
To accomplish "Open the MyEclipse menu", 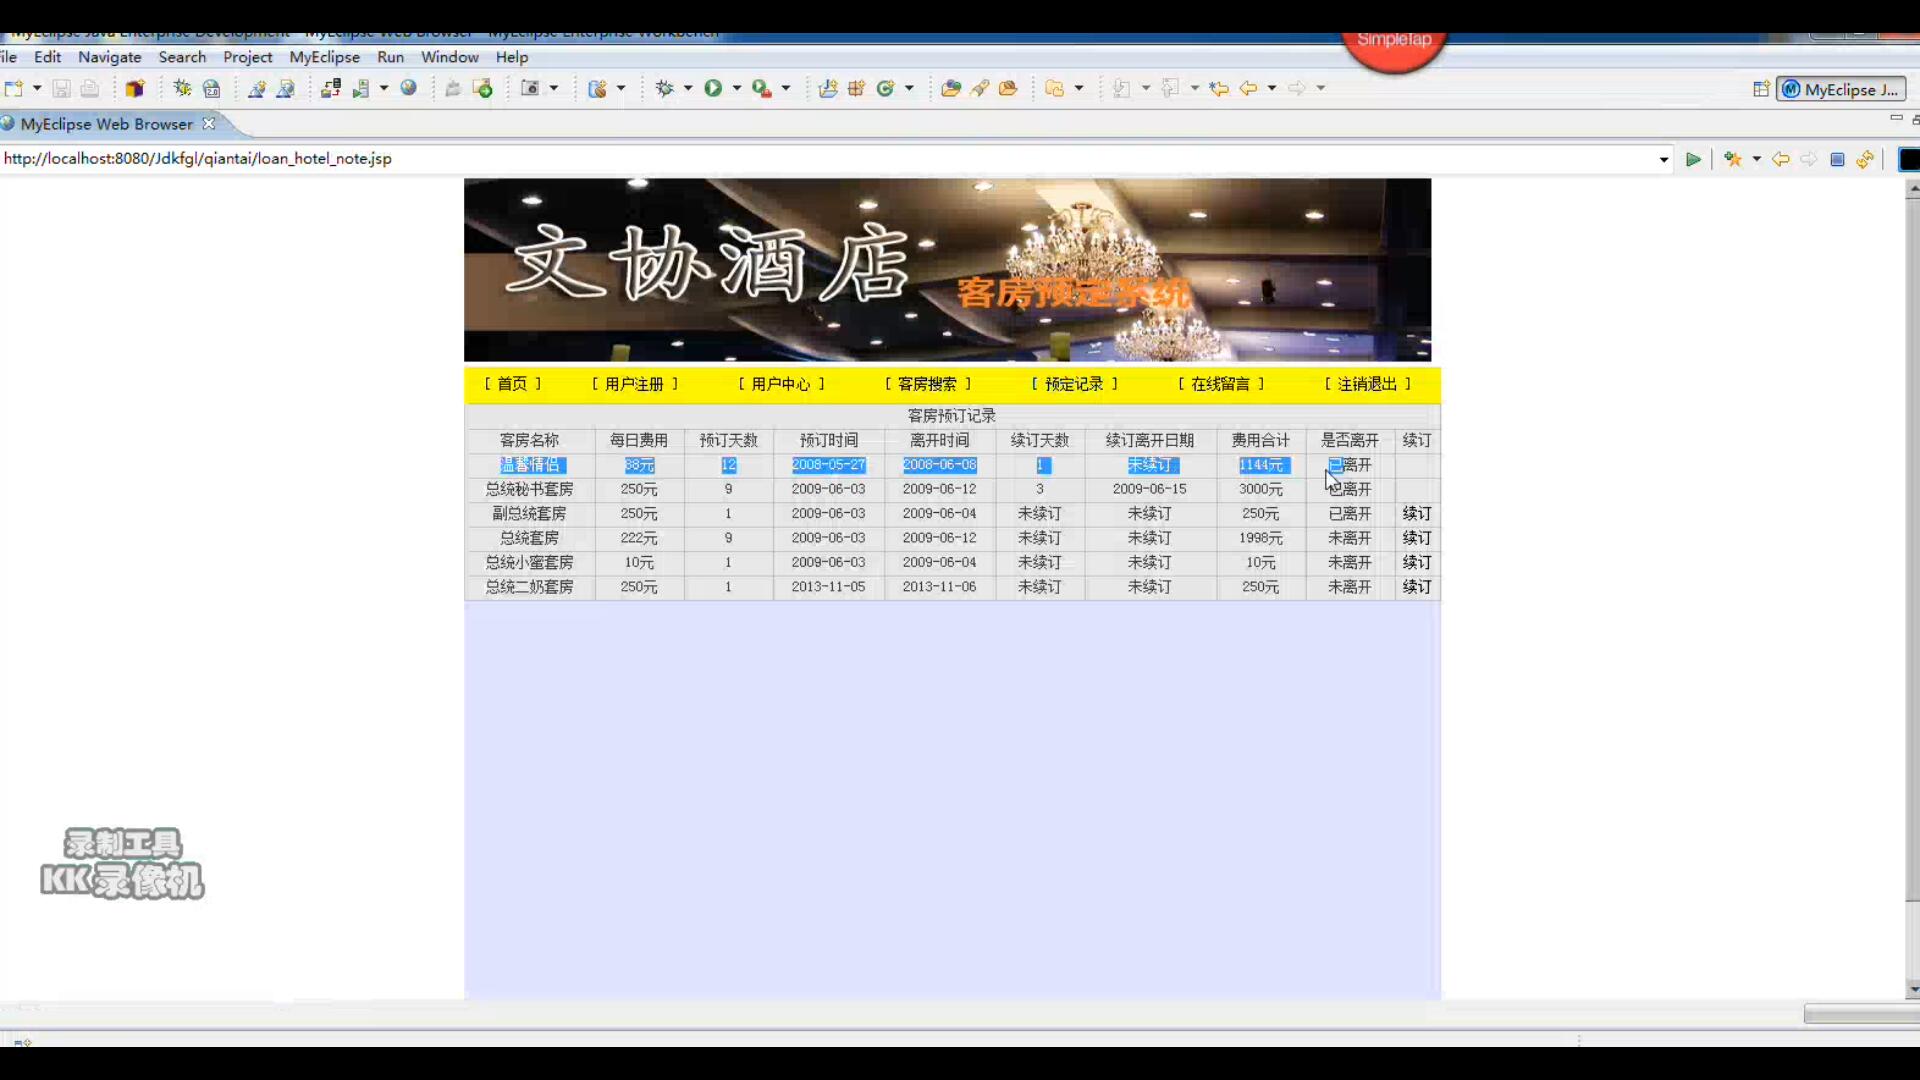I will (325, 57).
